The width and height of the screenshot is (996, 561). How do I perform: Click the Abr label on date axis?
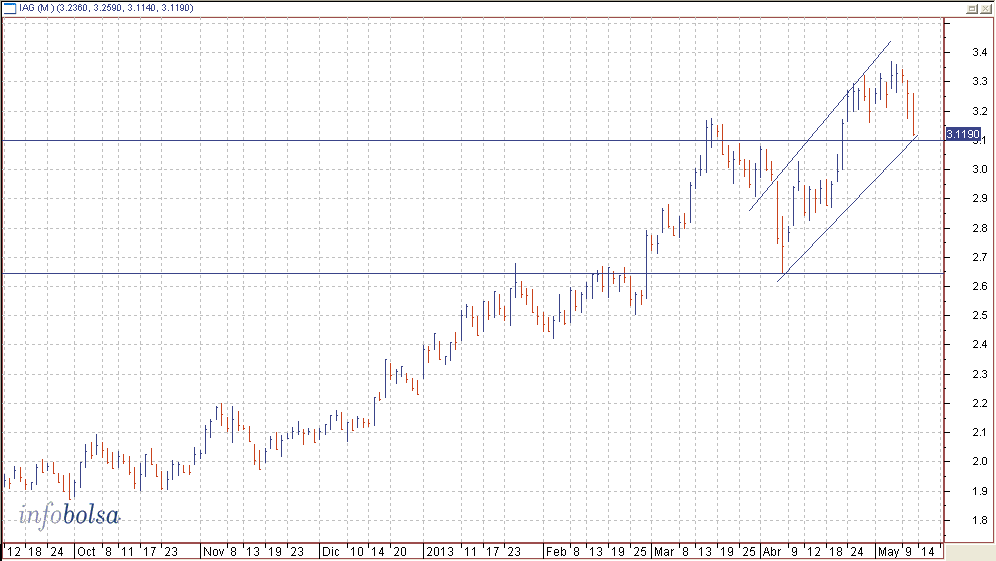[772, 551]
